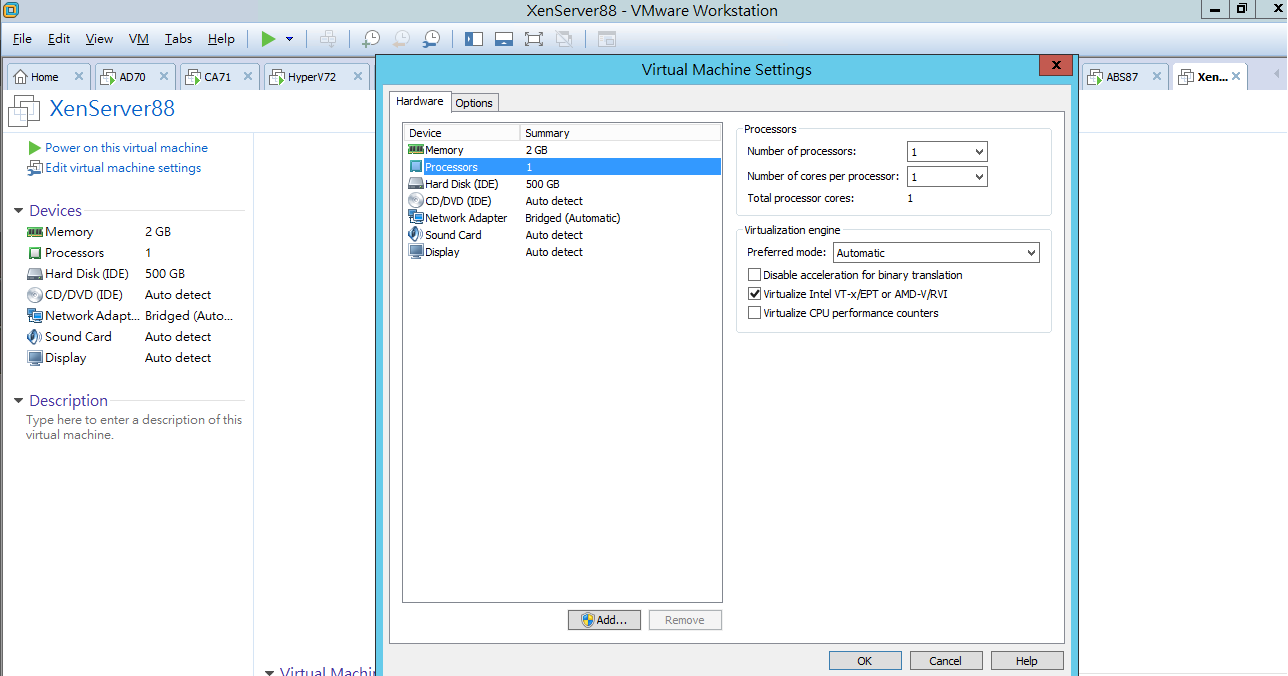Open the File menu
The width and height of the screenshot is (1288, 676).
click(22, 39)
